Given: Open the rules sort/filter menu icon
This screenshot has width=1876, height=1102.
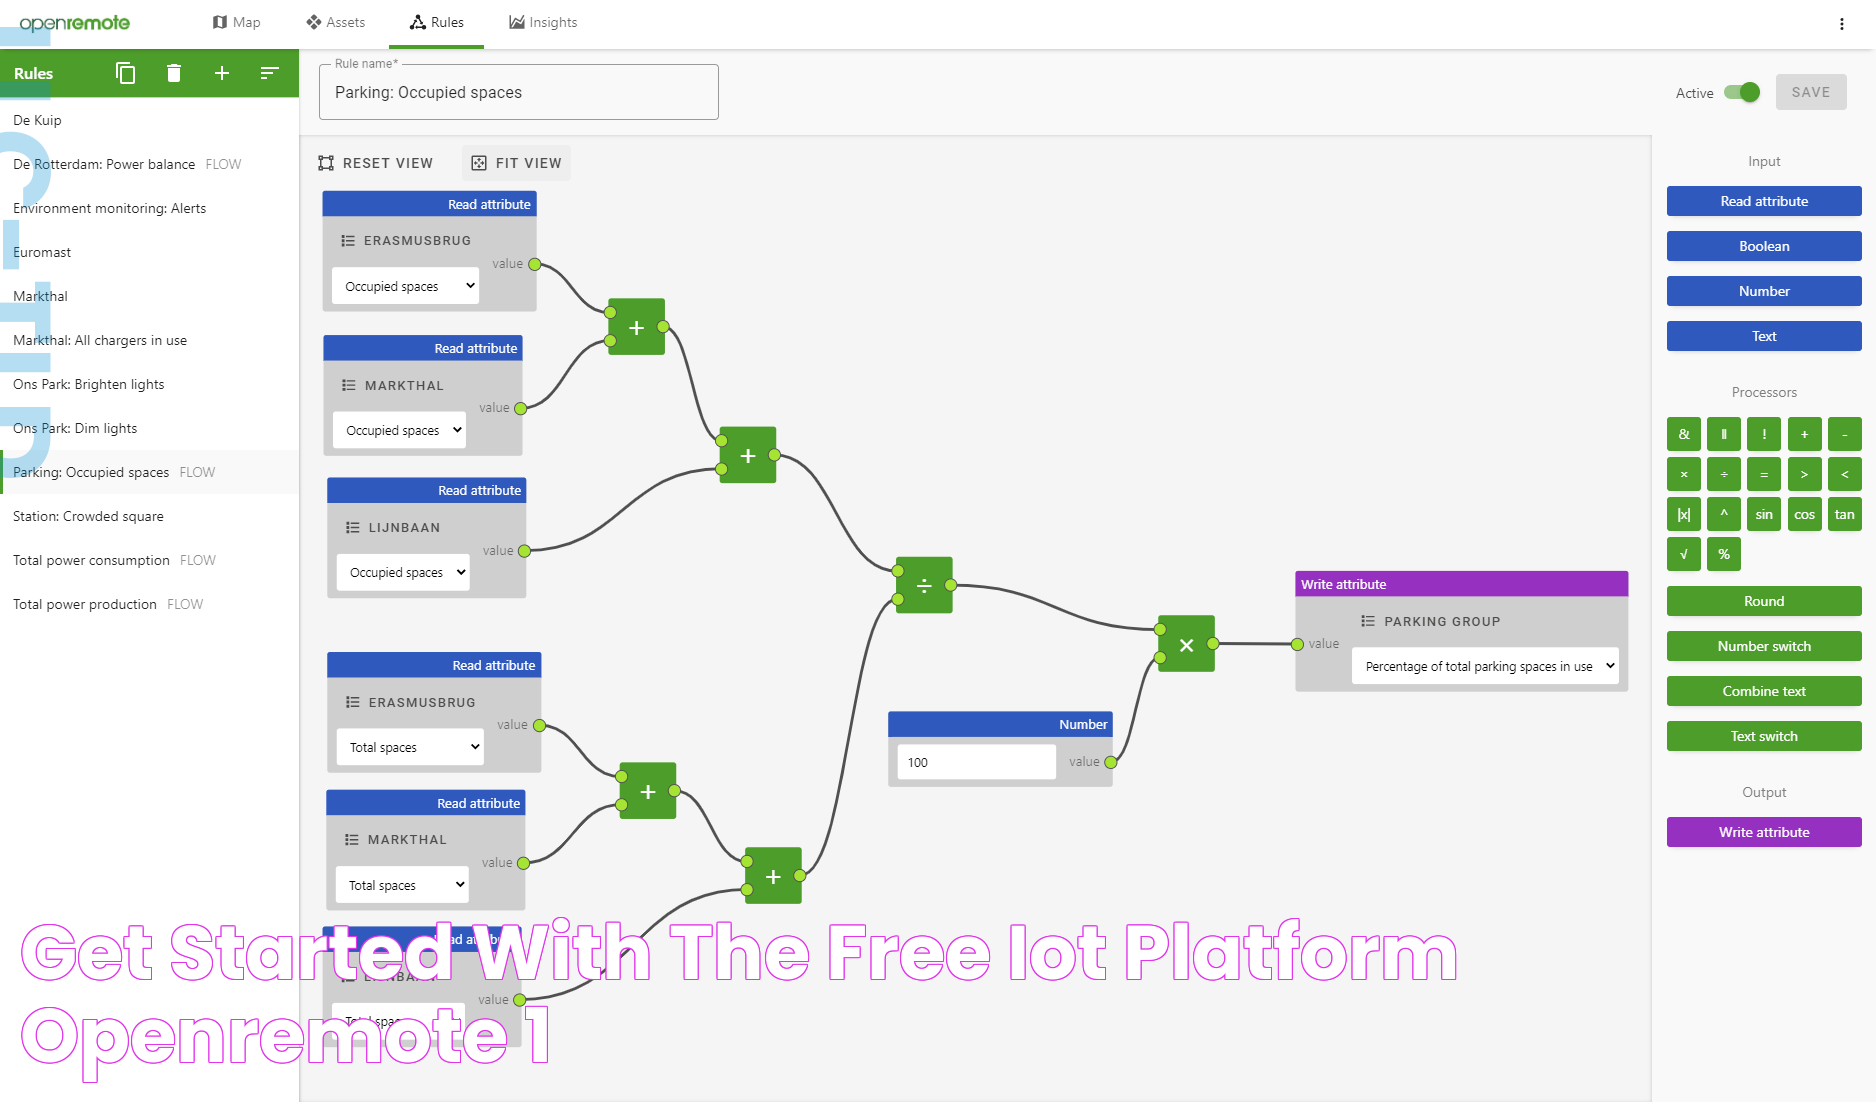Looking at the screenshot, I should pyautogui.click(x=269, y=73).
